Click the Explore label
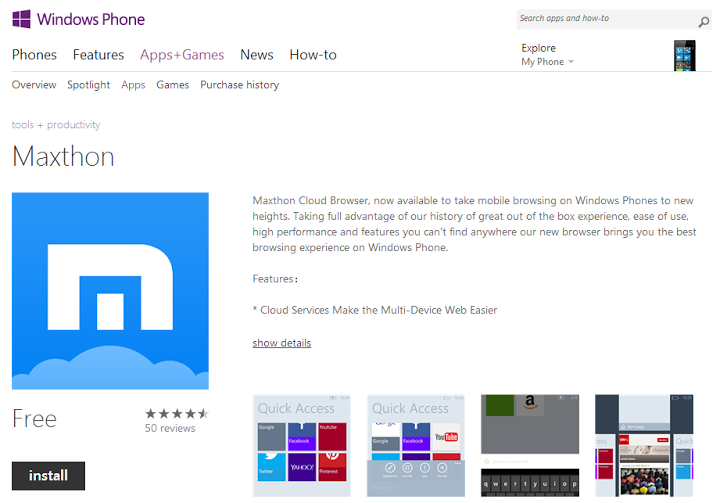Viewport: 720px width, 503px height. tap(538, 48)
